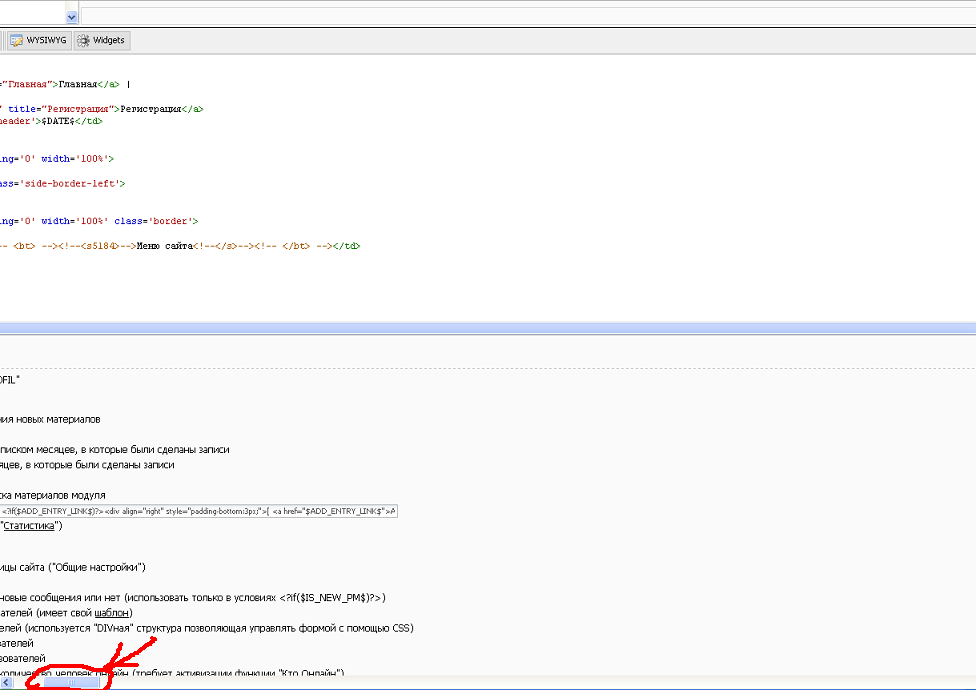The width and height of the screenshot is (976, 690).
Task: Grab the toolbar grip left of WYSIWYG
Action: coord(2,41)
